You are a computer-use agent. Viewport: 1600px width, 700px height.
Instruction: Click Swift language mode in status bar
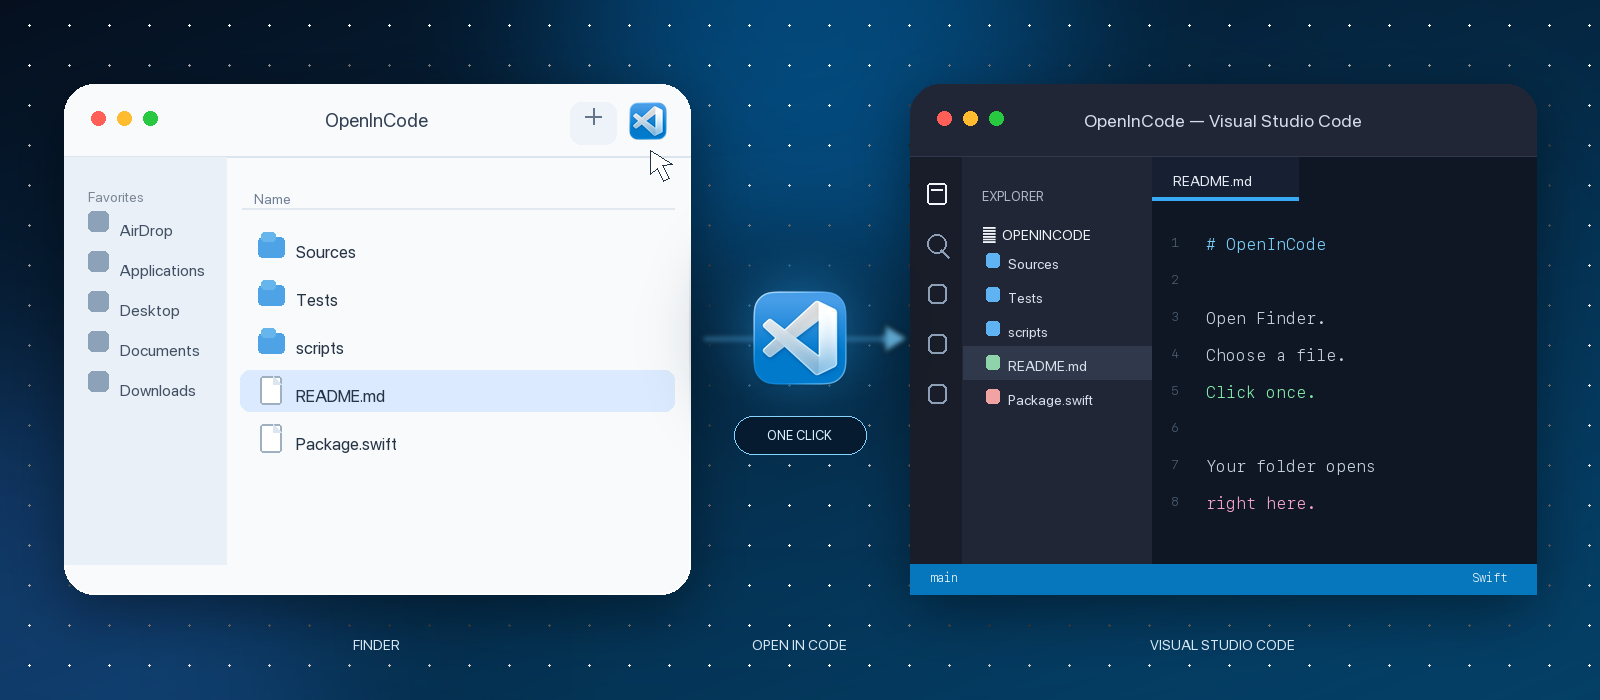[x=1489, y=578]
